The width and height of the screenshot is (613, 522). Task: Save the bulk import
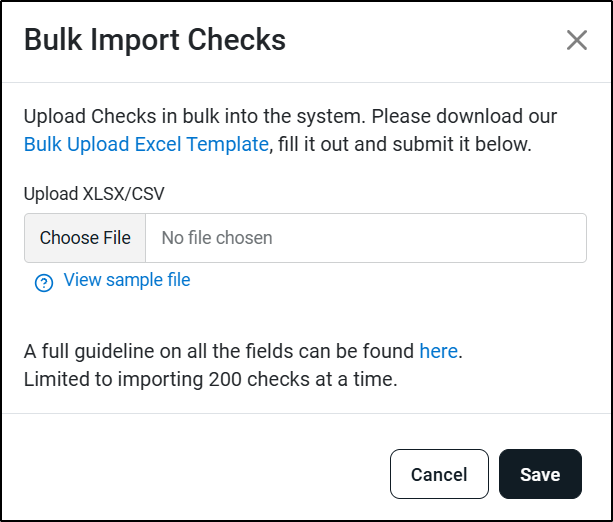coord(540,474)
